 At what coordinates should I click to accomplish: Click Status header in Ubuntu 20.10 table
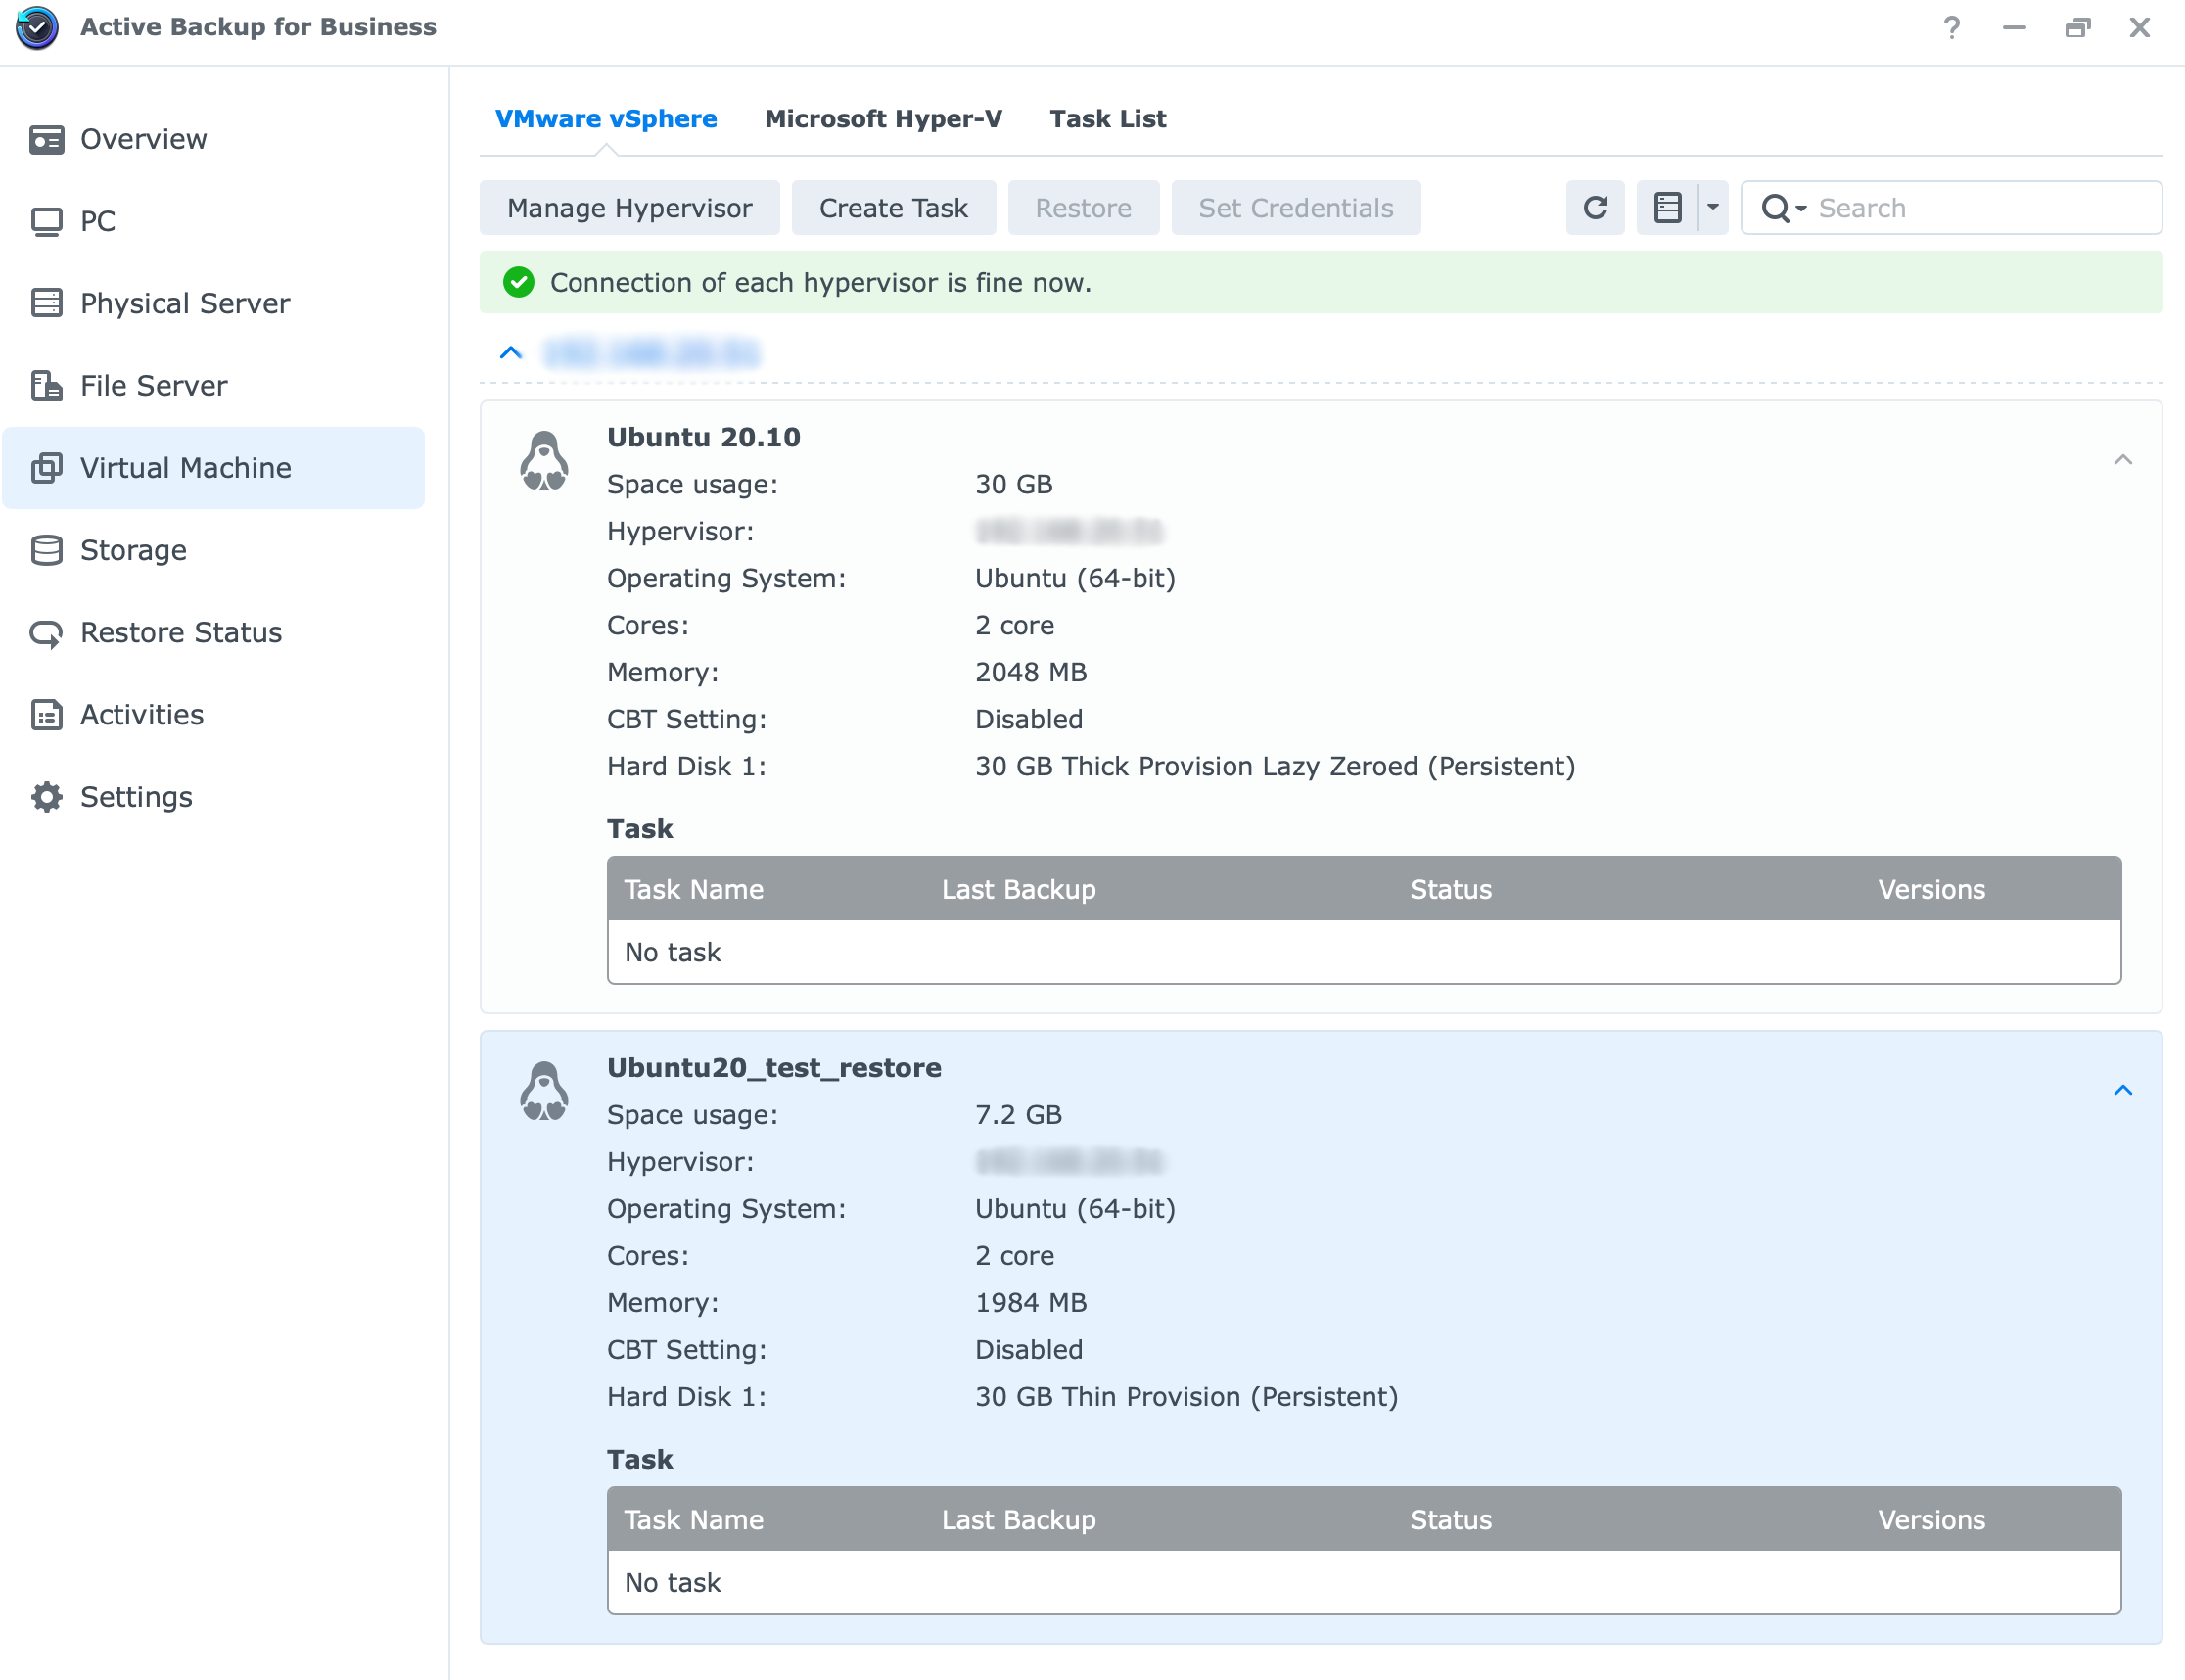[1450, 889]
